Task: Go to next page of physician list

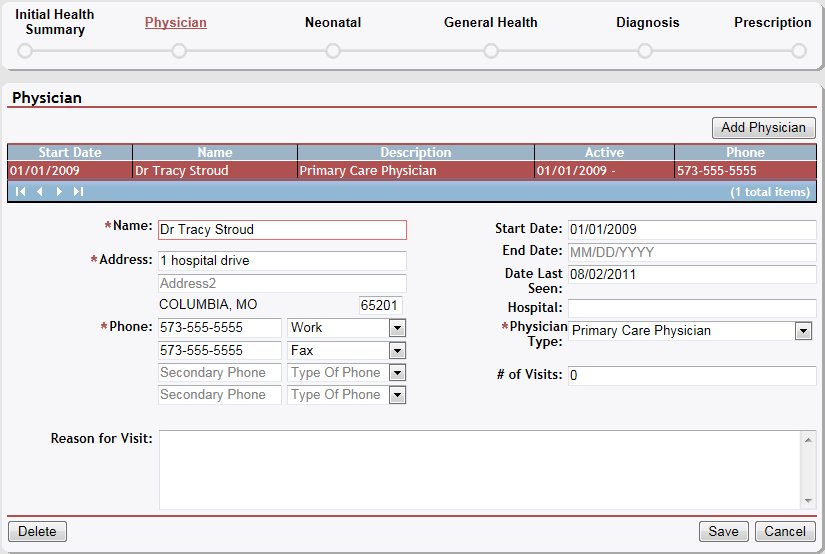Action: click(x=59, y=191)
